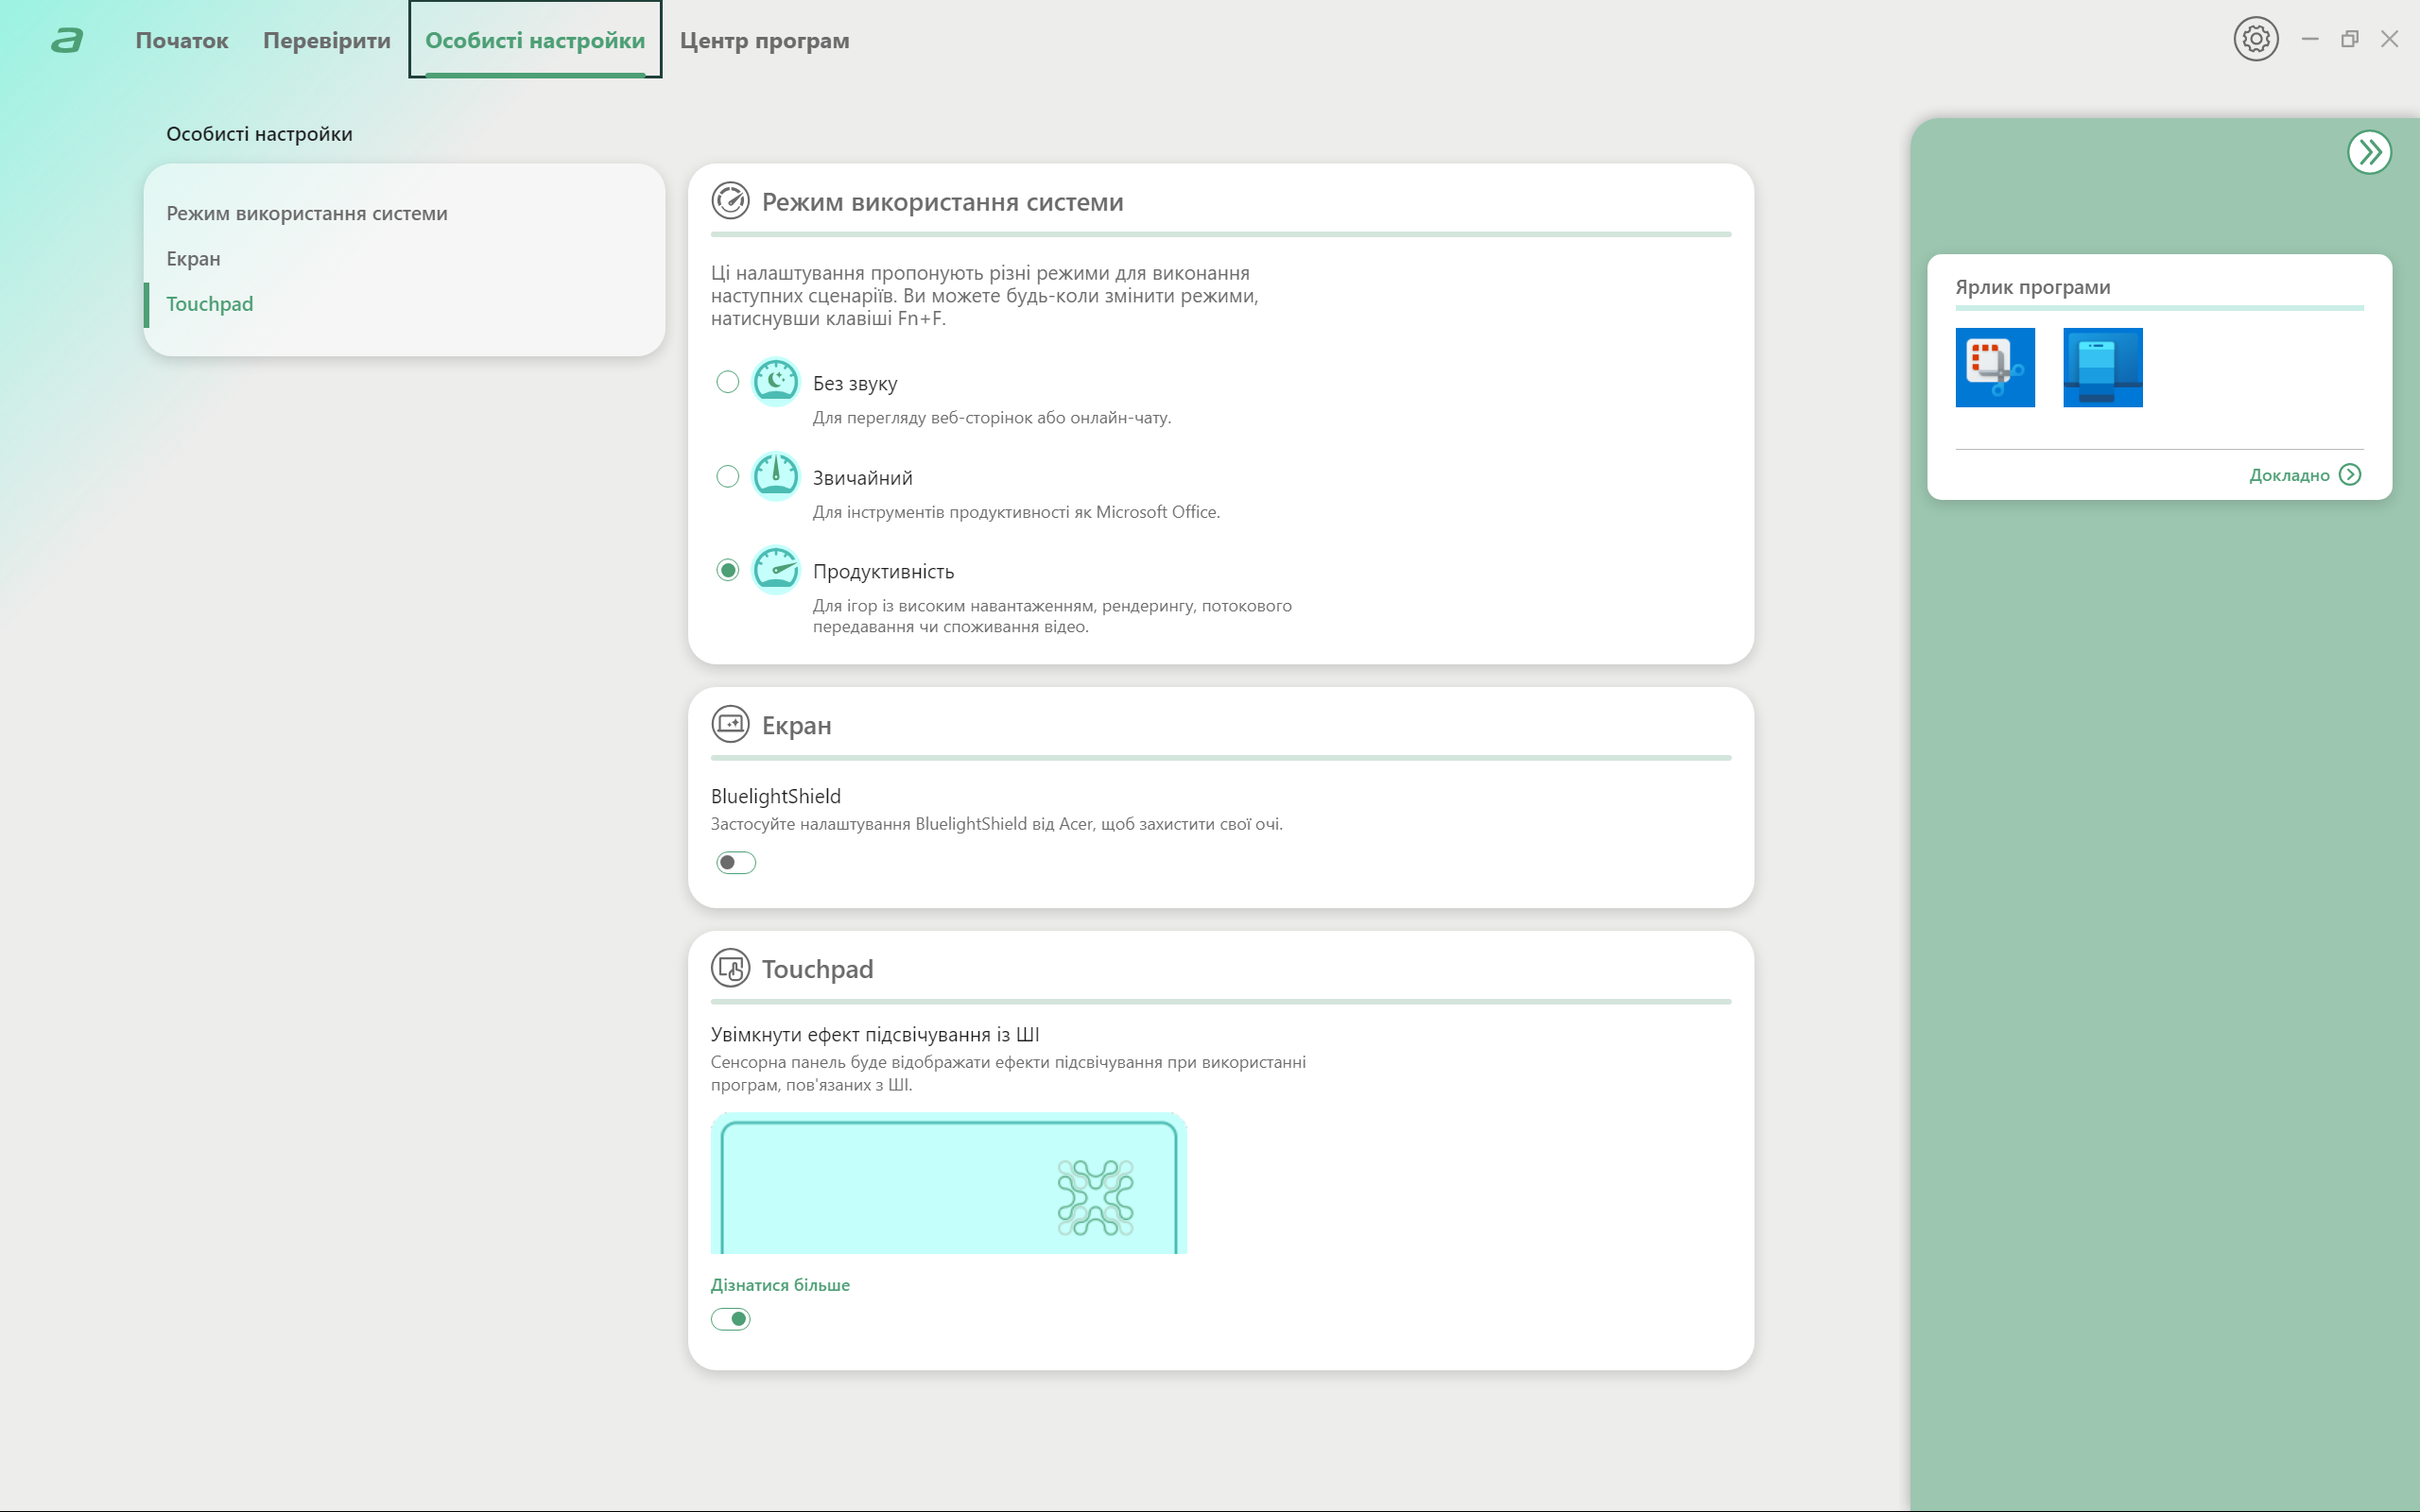Viewport: 2420px width, 1512px height.
Task: Select the Без звуку radio button
Action: (x=728, y=382)
